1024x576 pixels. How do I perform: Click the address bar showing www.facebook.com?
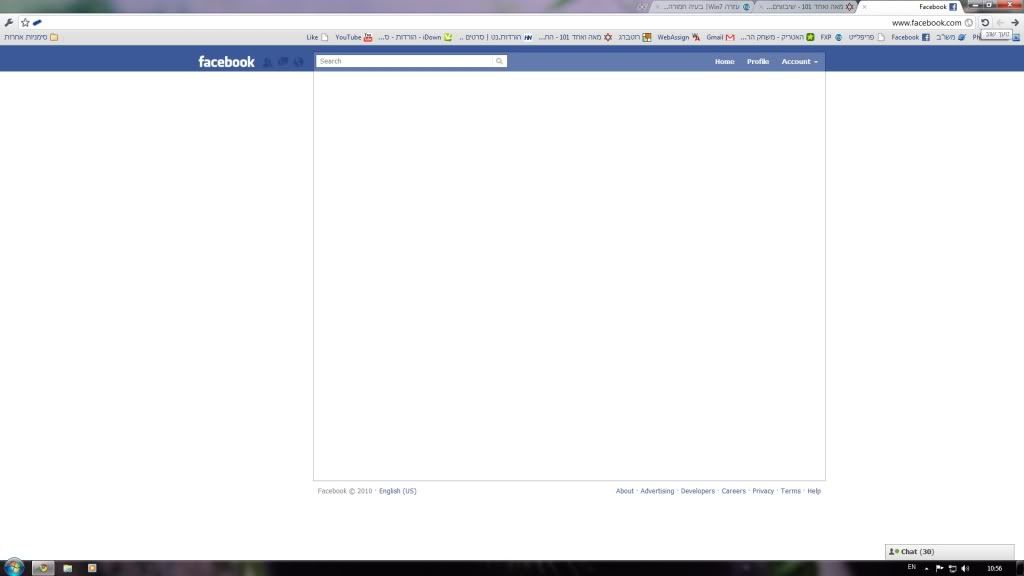[x=926, y=22]
